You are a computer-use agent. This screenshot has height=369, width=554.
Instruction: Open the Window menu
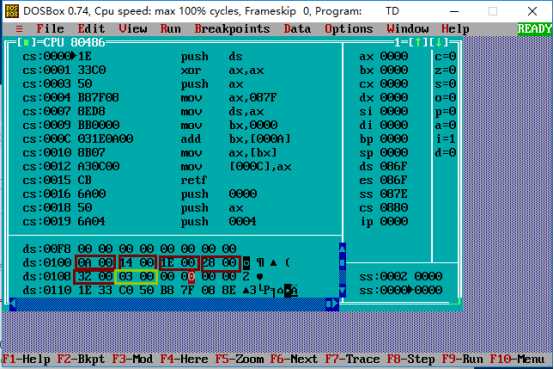[407, 29]
